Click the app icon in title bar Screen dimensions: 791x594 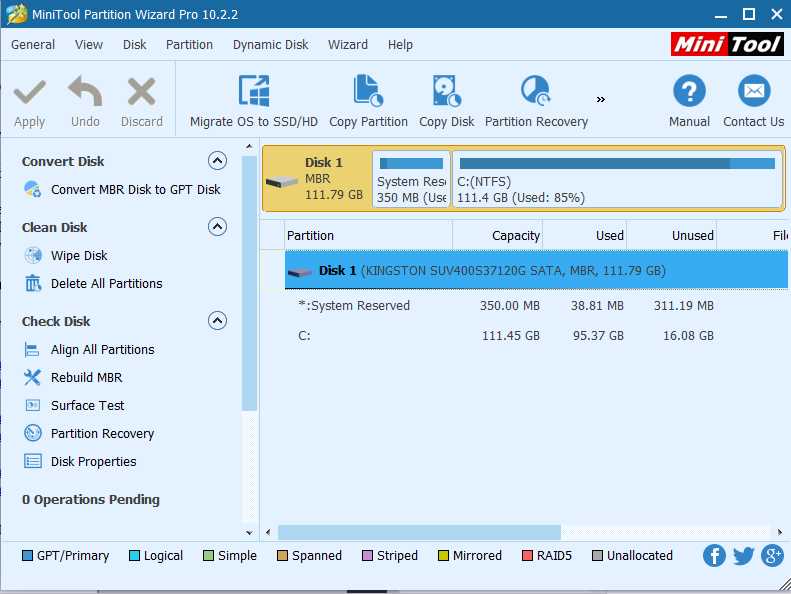click(17, 14)
